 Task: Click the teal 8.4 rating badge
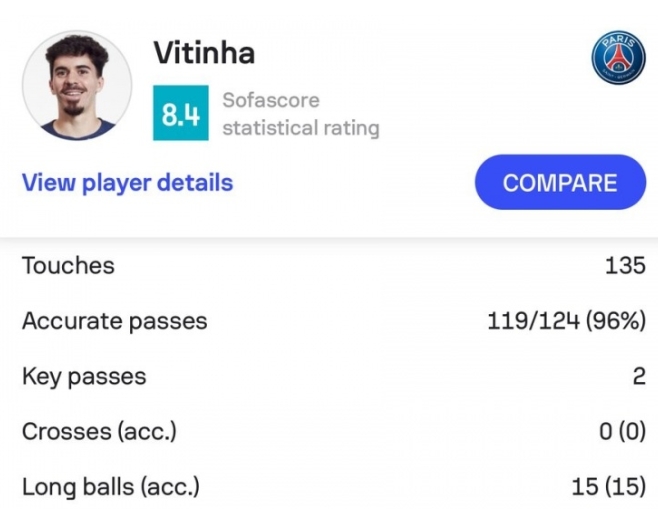click(180, 114)
